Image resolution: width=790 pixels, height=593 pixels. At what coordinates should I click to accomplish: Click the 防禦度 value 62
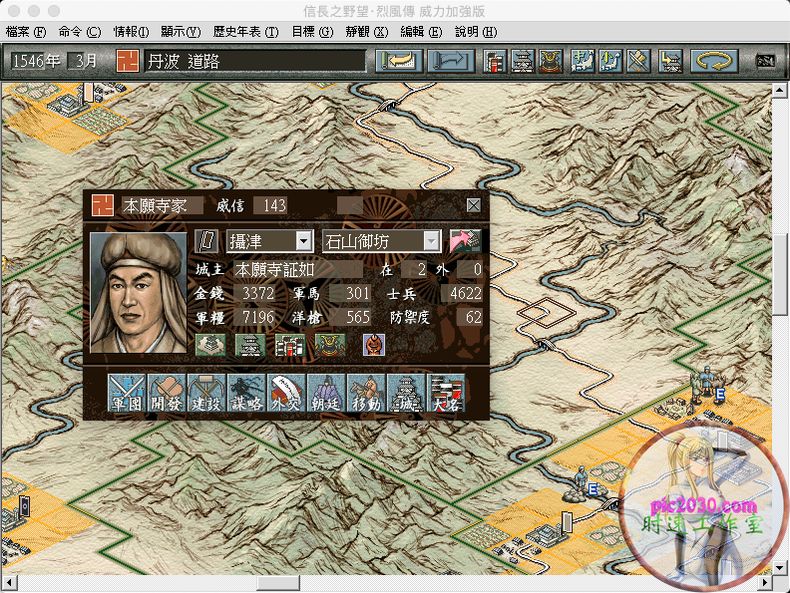pos(470,317)
